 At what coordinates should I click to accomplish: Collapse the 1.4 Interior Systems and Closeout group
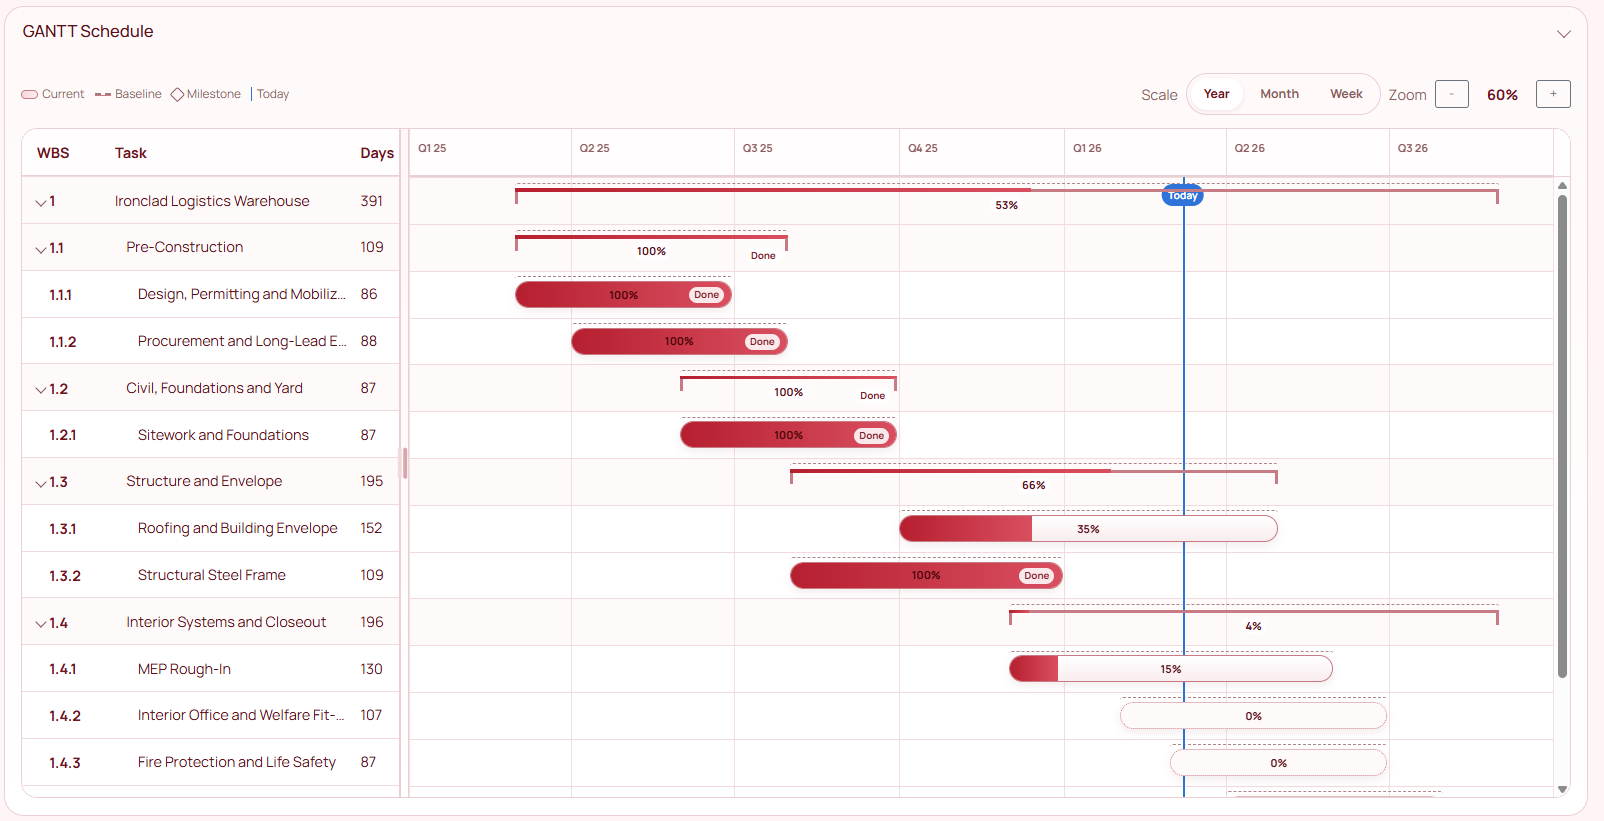point(41,624)
